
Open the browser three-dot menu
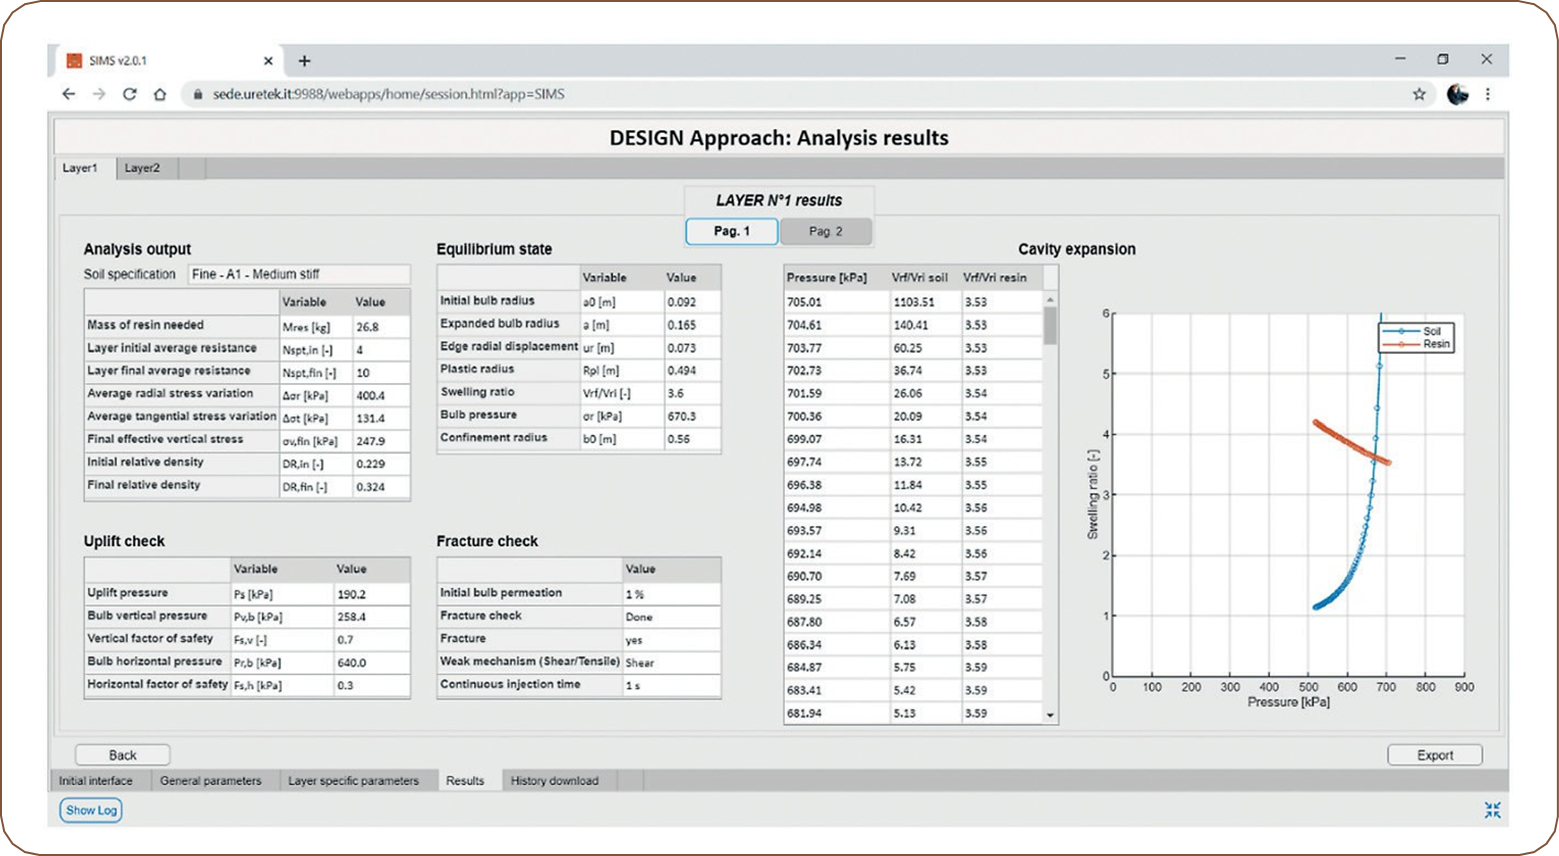coord(1488,94)
